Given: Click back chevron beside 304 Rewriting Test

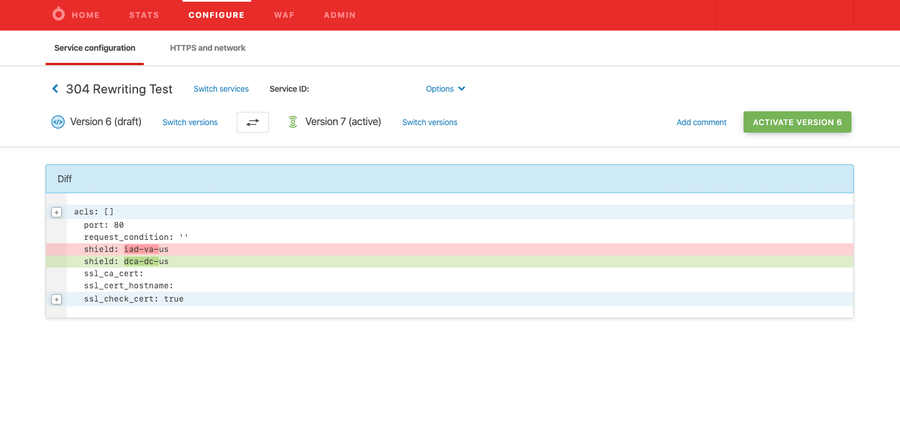Looking at the screenshot, I should (x=55, y=89).
